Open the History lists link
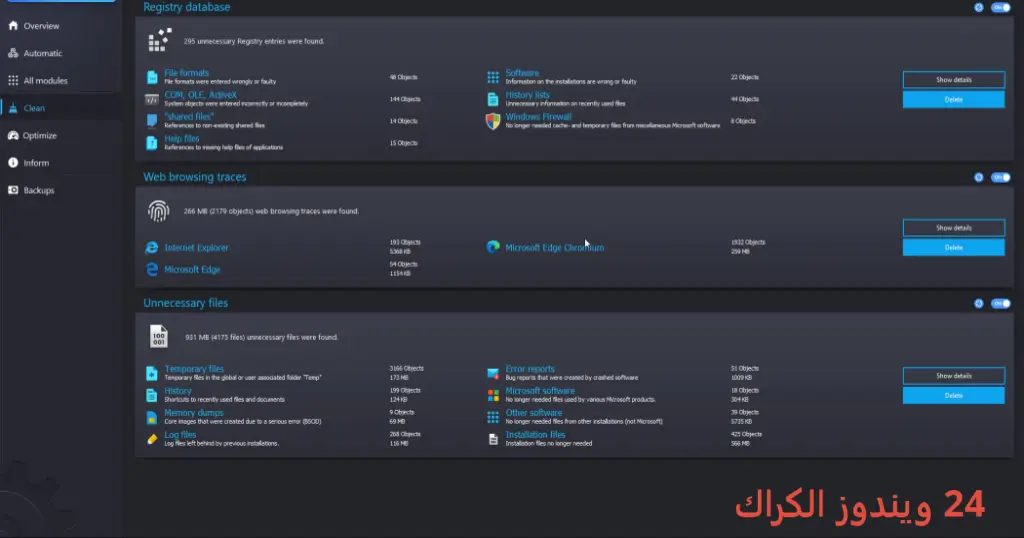This screenshot has height=538, width=1024. tap(528, 95)
